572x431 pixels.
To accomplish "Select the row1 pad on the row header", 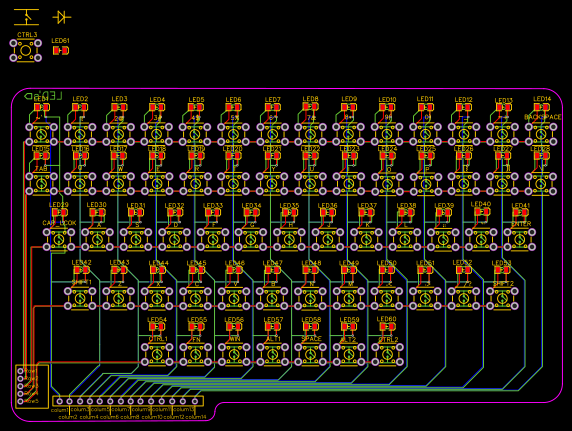I will click(20, 371).
